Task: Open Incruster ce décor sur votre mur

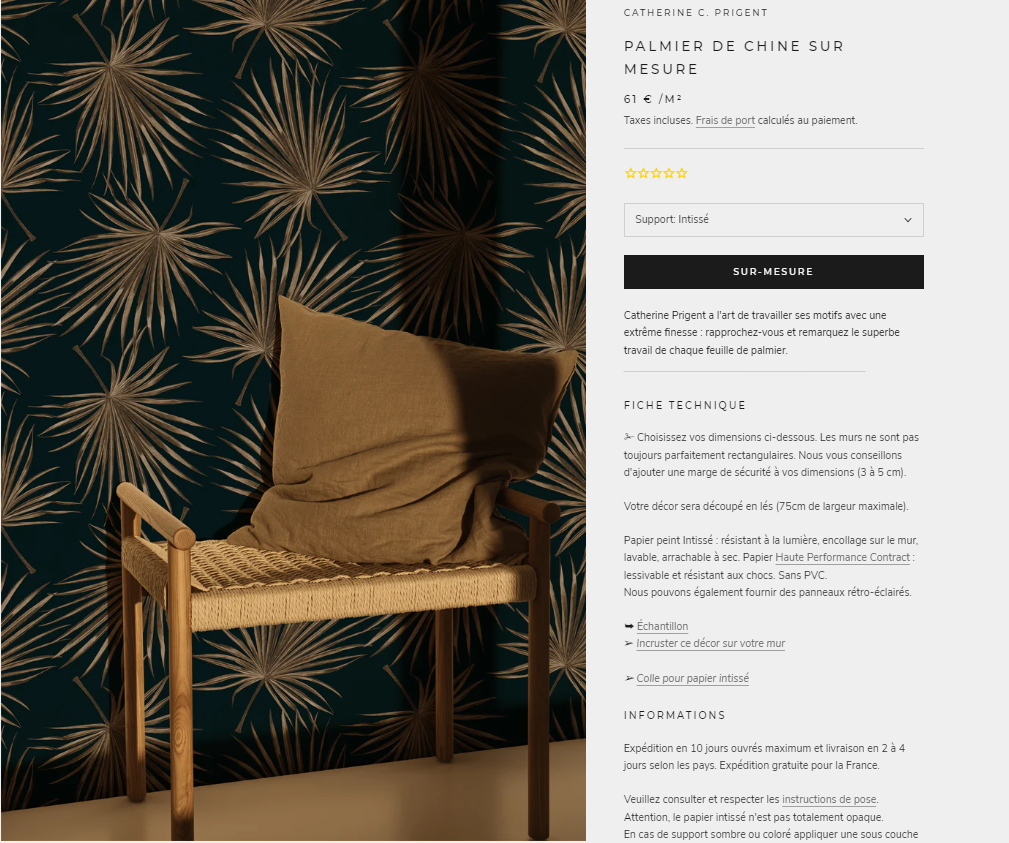Action: pyautogui.click(x=710, y=644)
